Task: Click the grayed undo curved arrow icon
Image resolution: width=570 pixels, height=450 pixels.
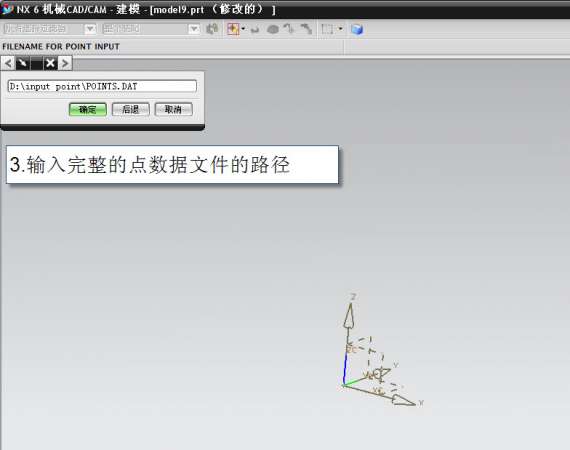Action: pos(255,29)
